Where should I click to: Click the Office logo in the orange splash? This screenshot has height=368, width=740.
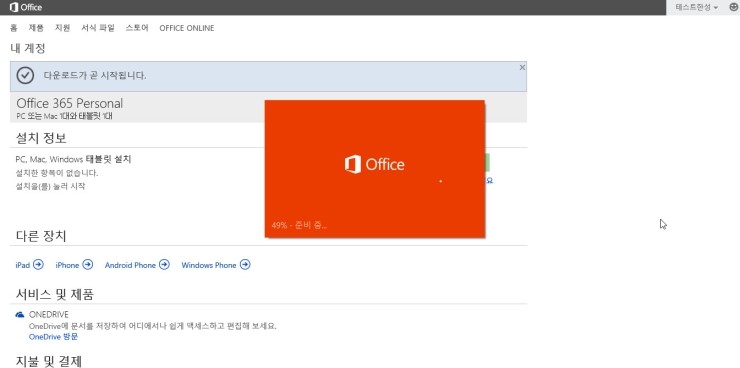coord(375,164)
